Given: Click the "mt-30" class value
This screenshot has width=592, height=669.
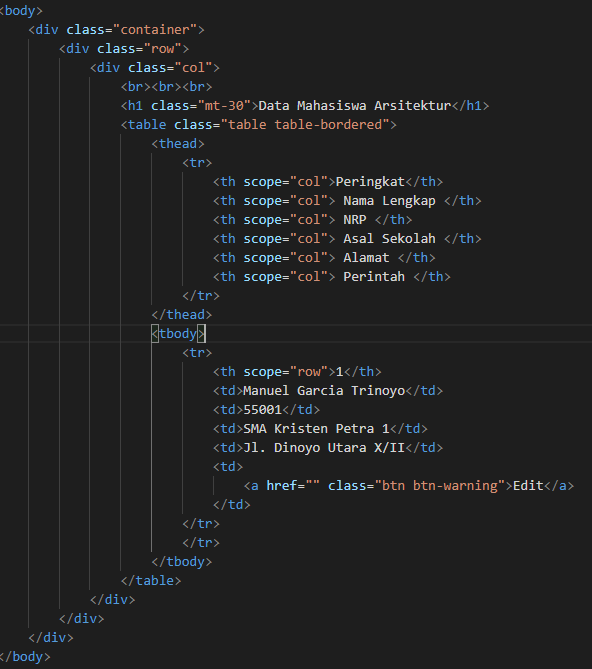Looking at the screenshot, I should click(224, 105).
